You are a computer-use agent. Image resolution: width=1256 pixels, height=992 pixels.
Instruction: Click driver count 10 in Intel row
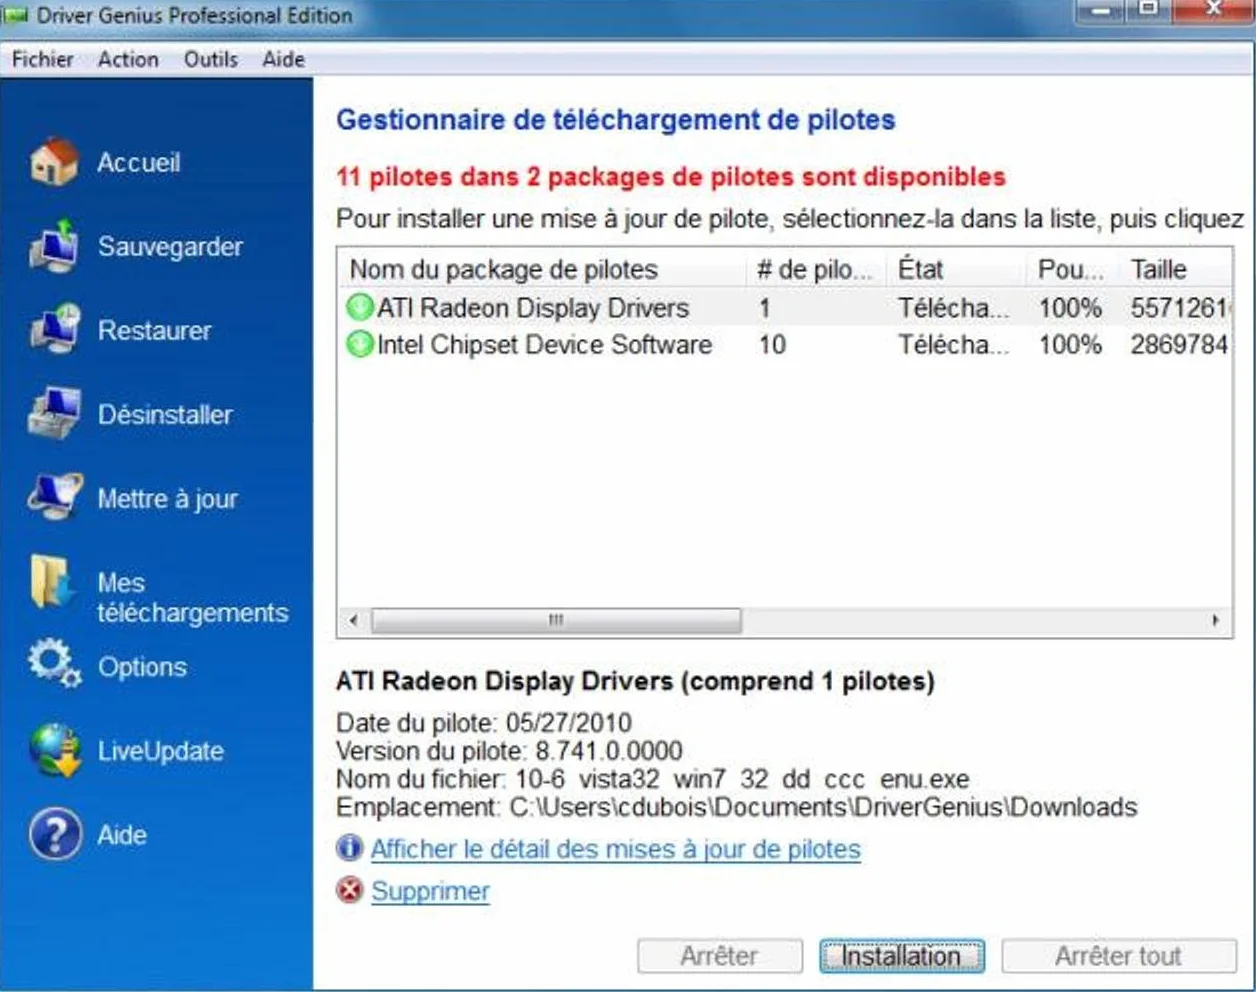772,345
